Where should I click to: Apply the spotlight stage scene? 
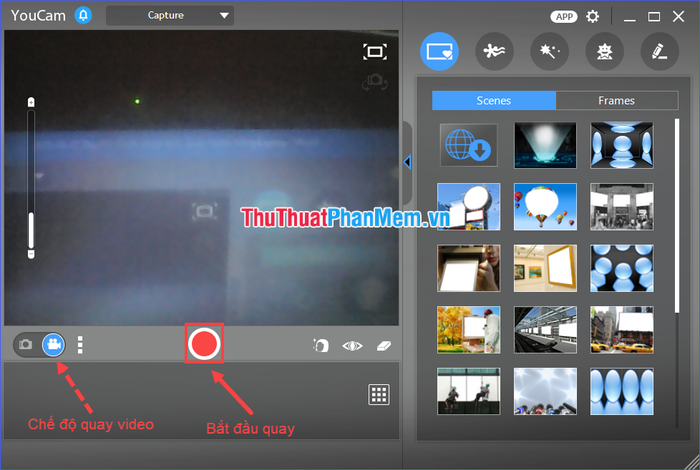pos(545,145)
